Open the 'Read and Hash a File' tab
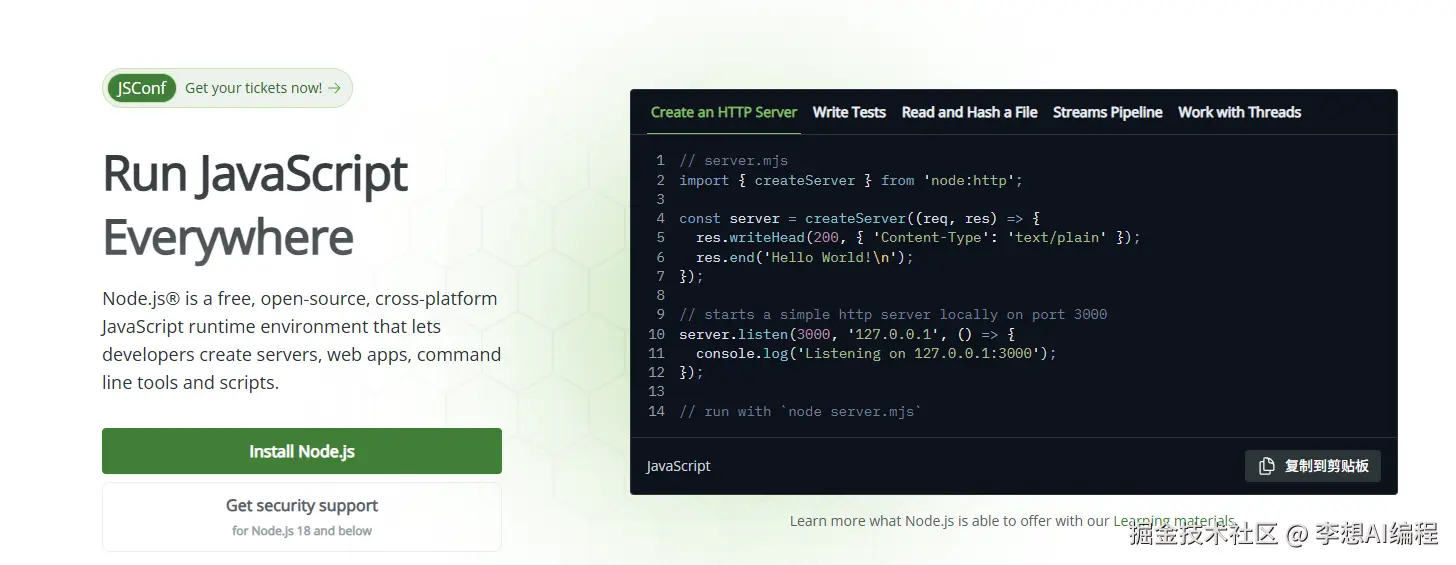 pyautogui.click(x=970, y=112)
